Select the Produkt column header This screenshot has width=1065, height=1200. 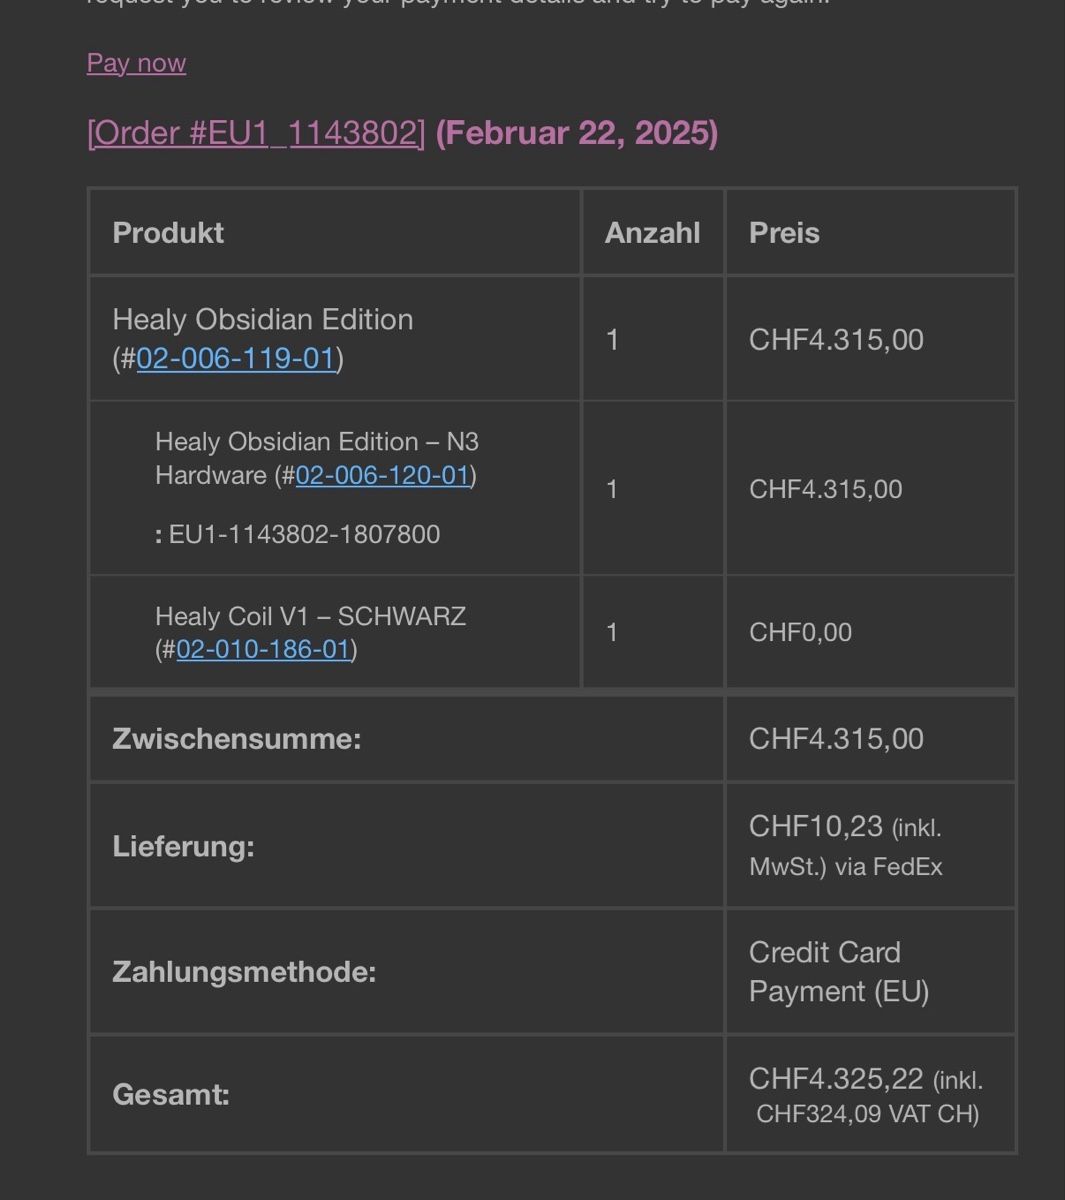[x=168, y=233]
